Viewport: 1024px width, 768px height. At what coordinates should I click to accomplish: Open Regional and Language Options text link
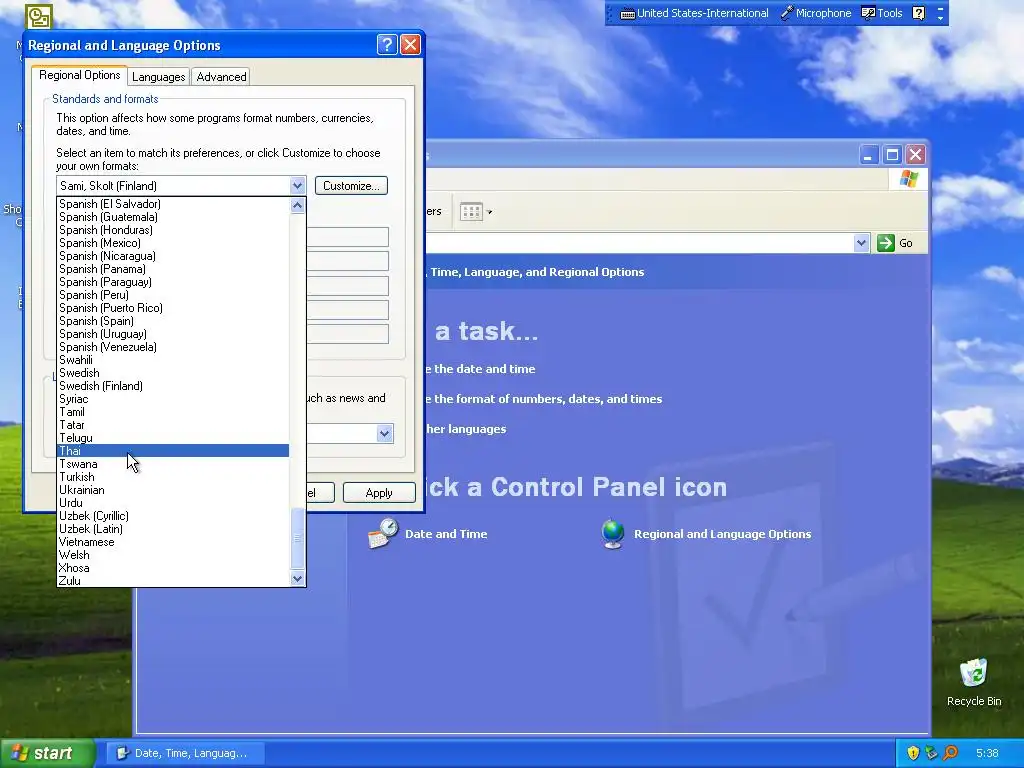[x=722, y=534]
